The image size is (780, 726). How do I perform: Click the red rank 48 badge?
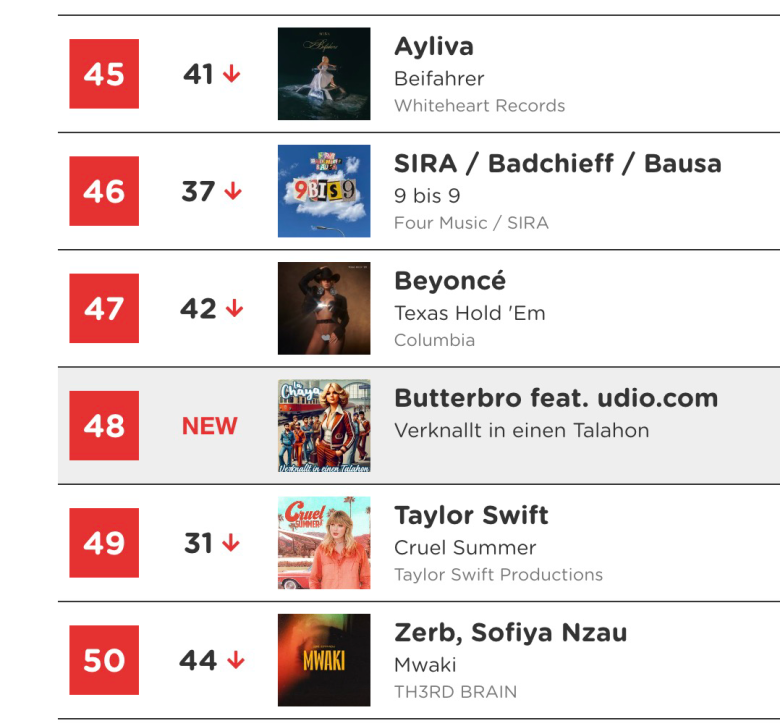coord(104,425)
